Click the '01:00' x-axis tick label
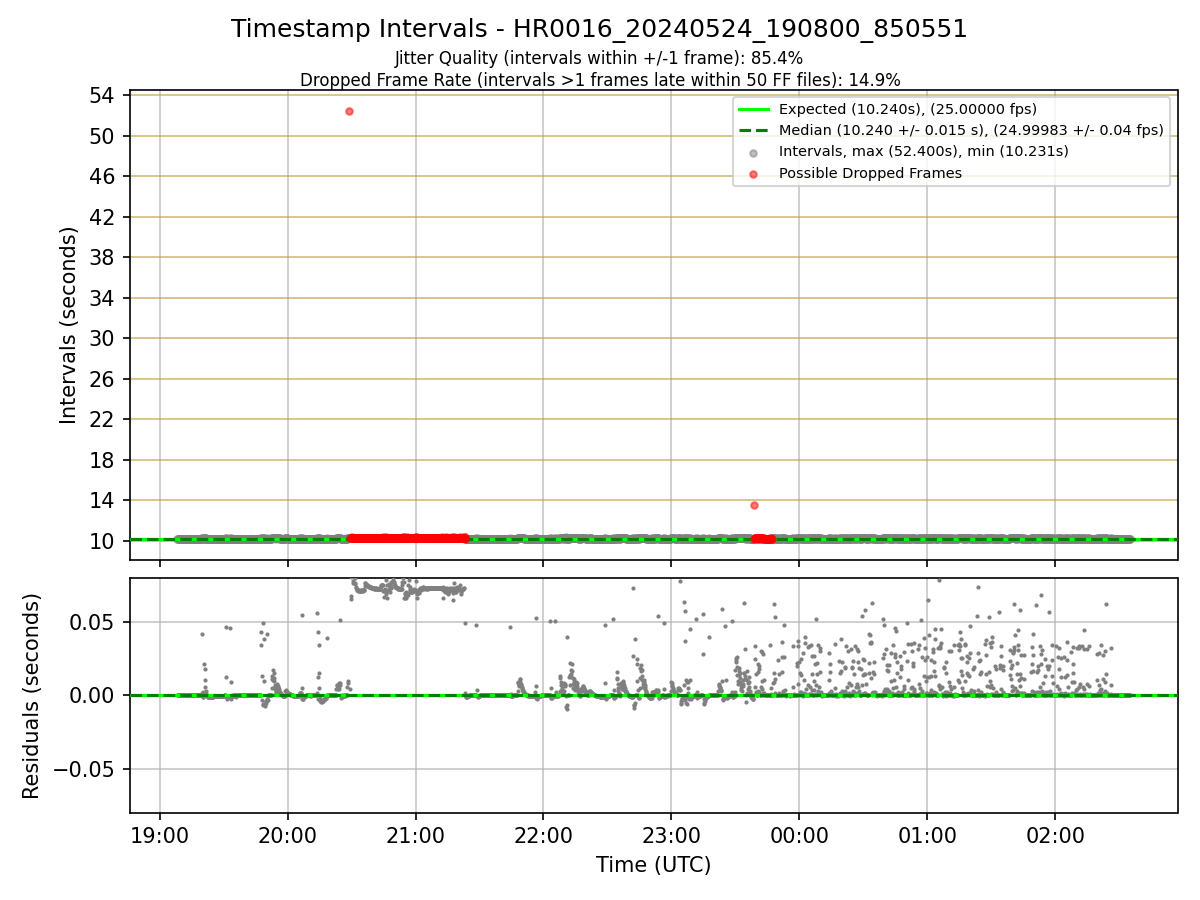The width and height of the screenshot is (1200, 900). [927, 834]
